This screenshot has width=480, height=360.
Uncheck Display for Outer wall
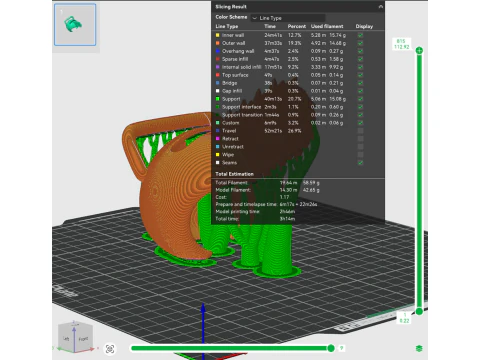coord(360,43)
